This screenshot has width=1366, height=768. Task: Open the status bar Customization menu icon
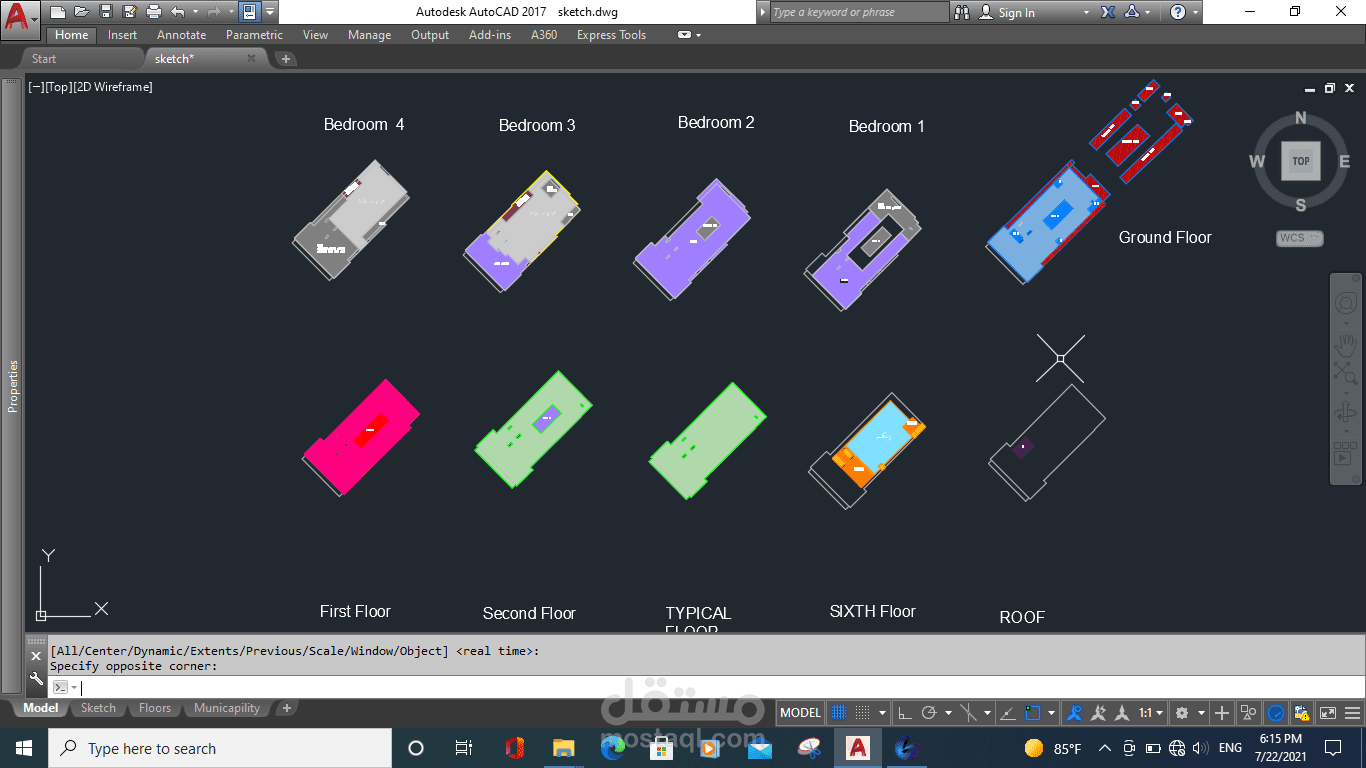(x=1352, y=713)
